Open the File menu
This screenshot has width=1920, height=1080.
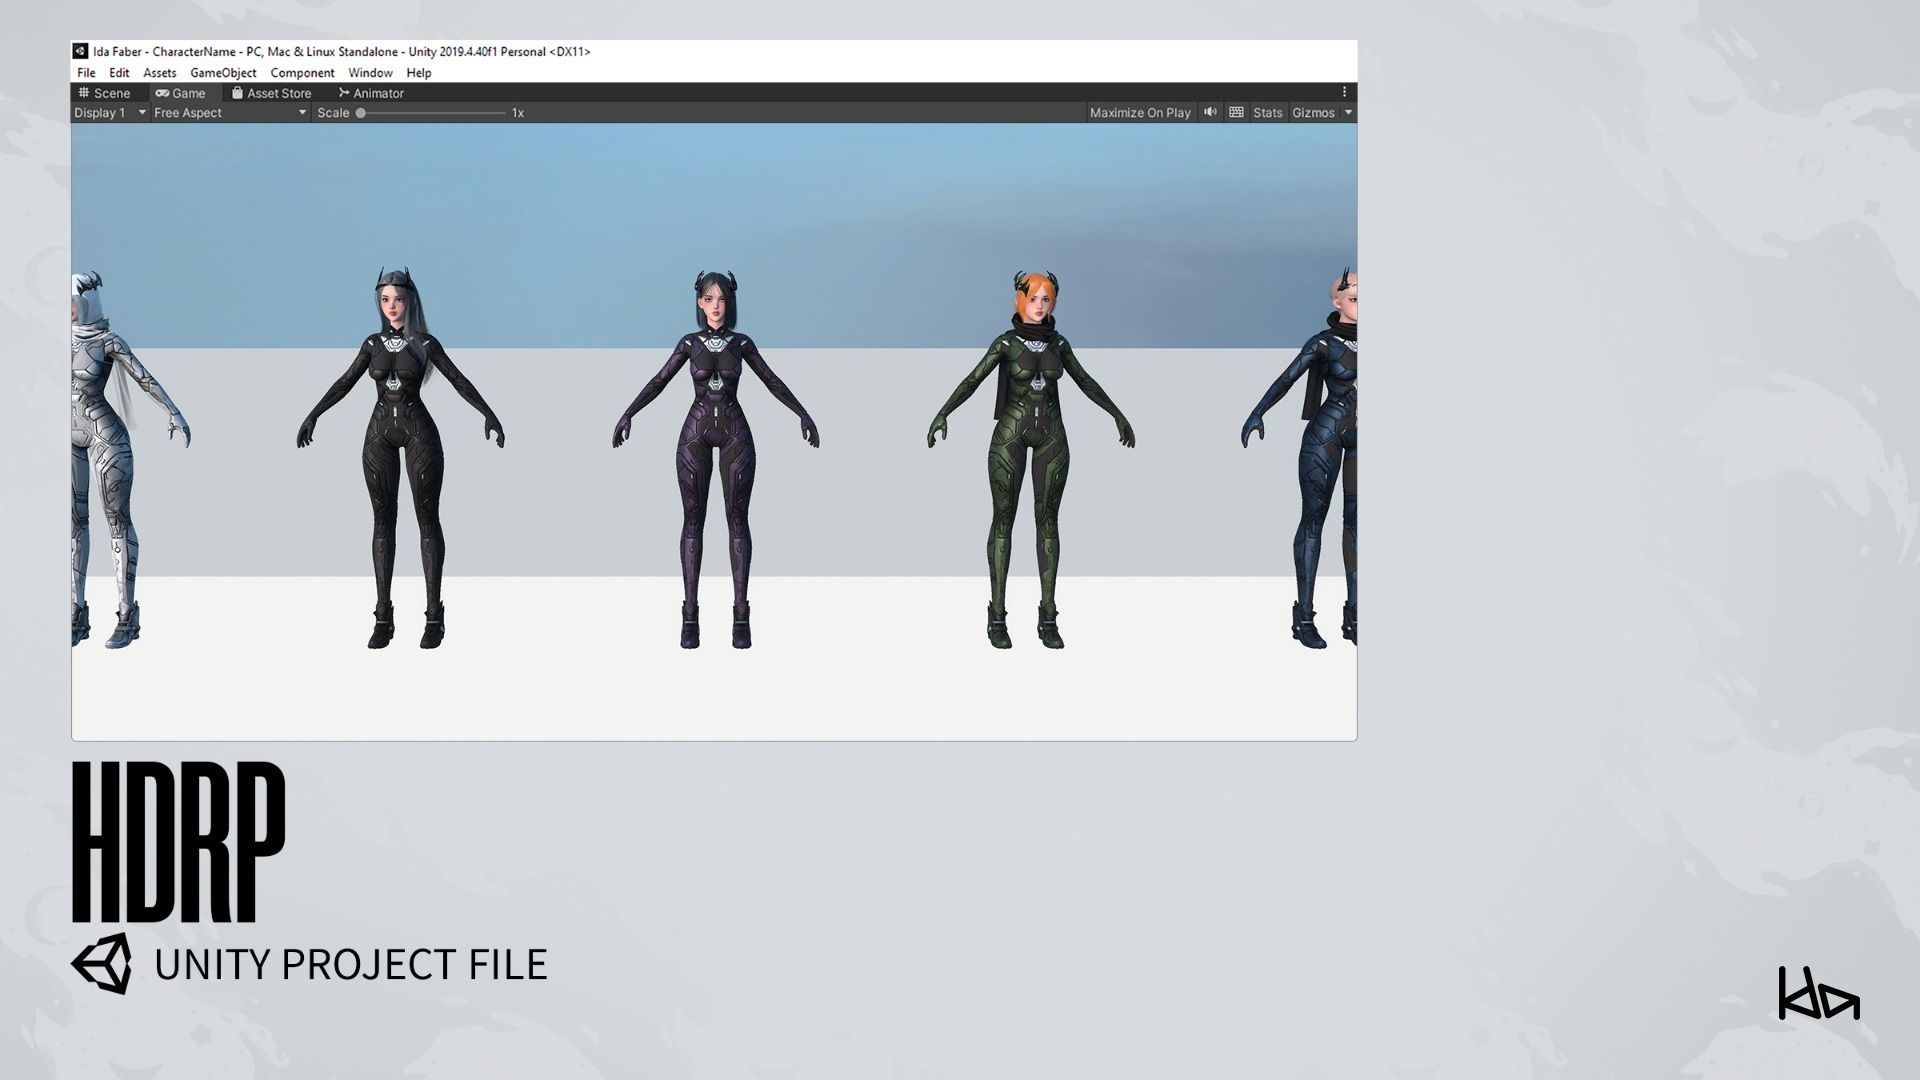point(86,73)
